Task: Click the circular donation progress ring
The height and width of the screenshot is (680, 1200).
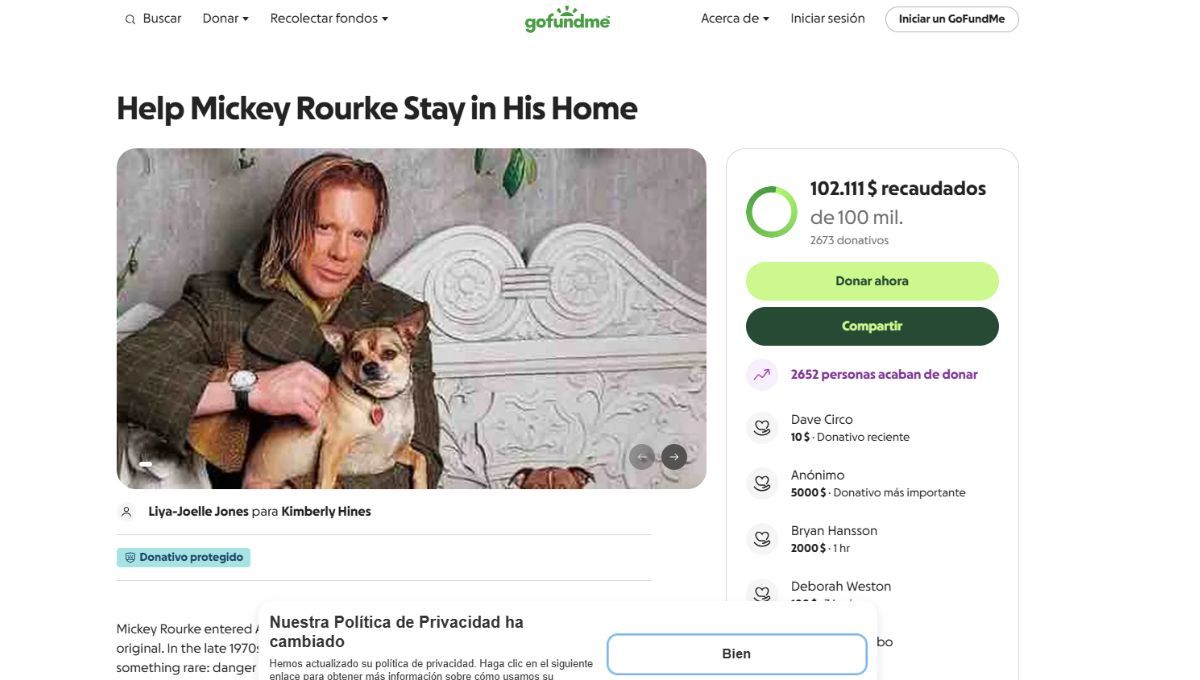Action: (771, 211)
